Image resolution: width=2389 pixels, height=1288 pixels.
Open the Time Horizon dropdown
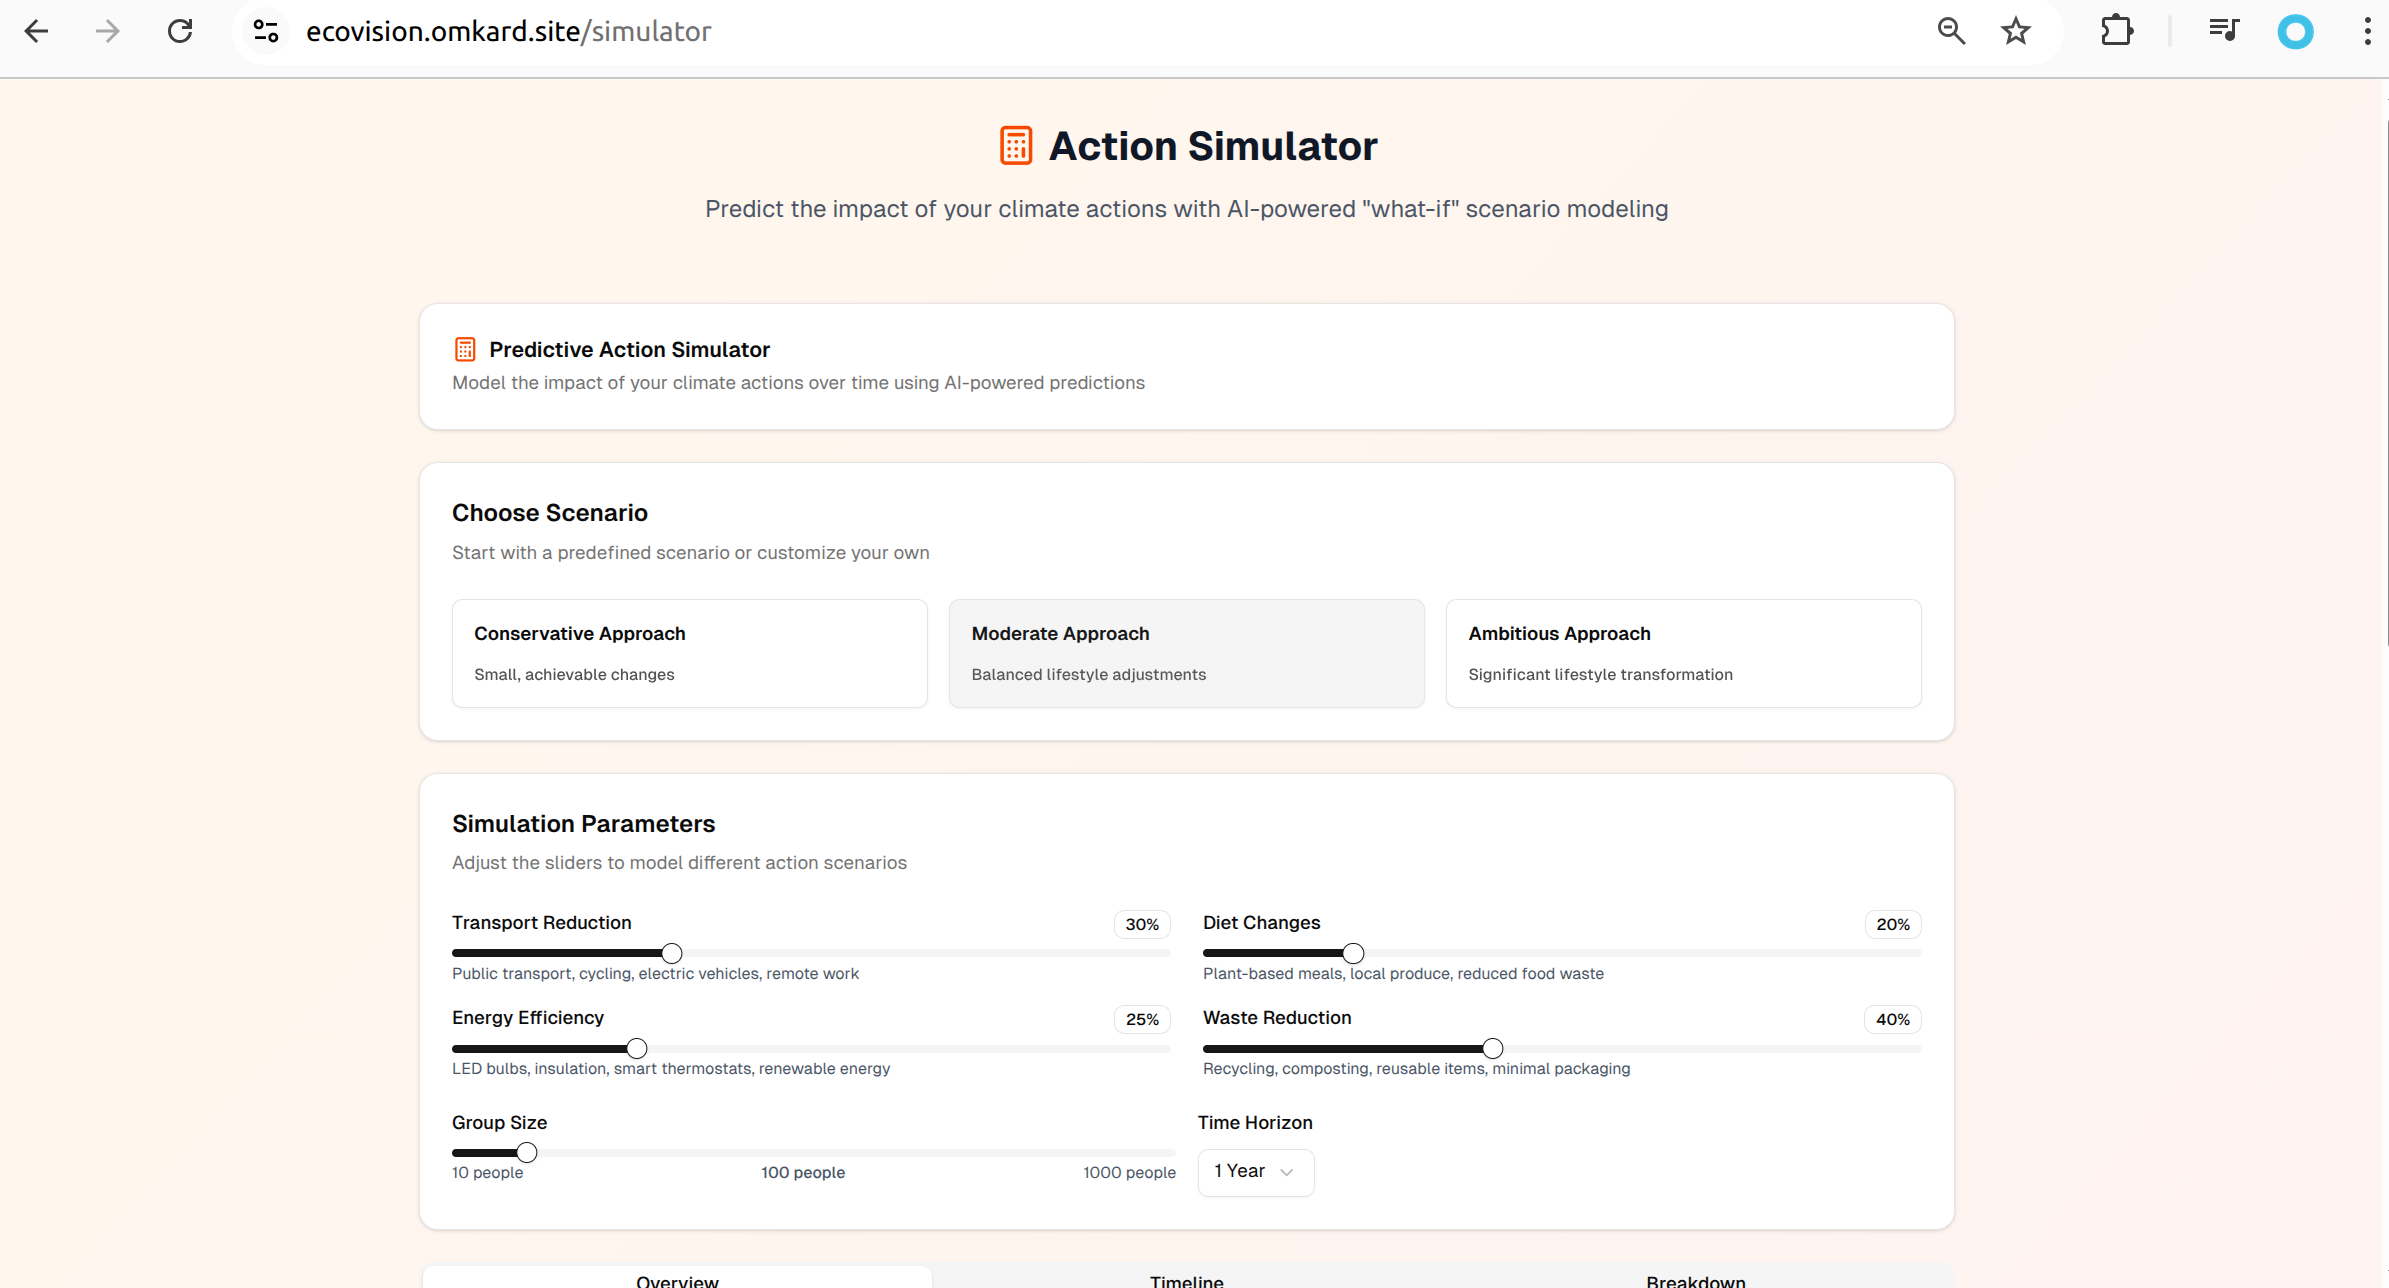1255,1171
